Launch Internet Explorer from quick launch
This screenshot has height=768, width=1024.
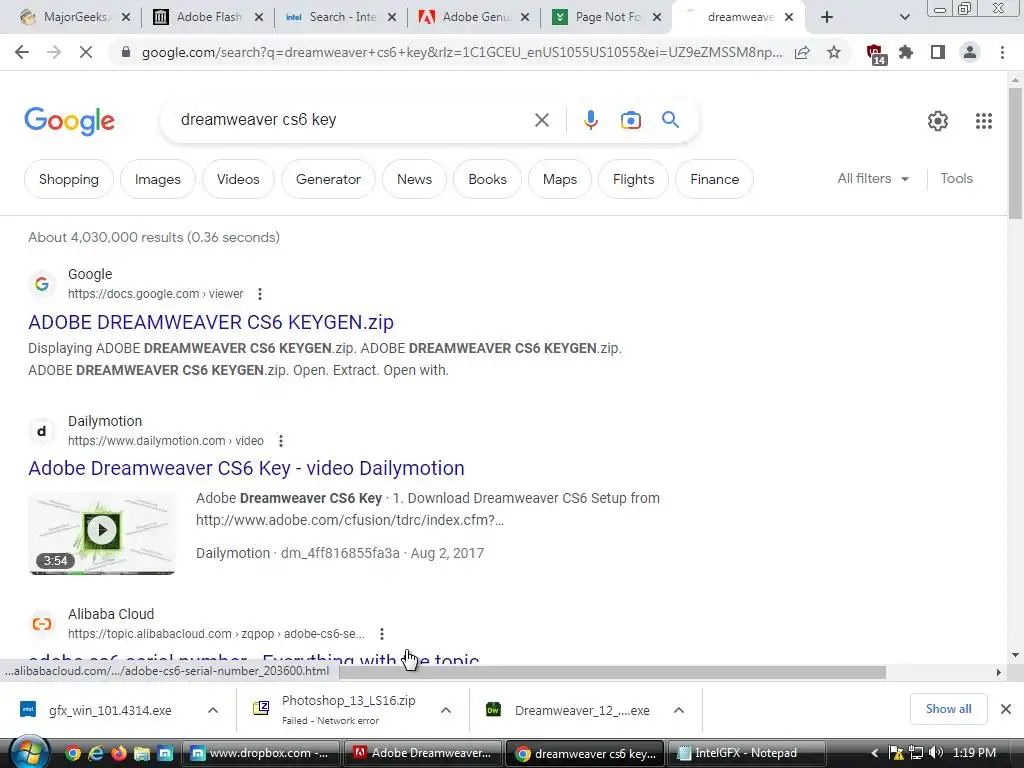pyautogui.click(x=96, y=754)
